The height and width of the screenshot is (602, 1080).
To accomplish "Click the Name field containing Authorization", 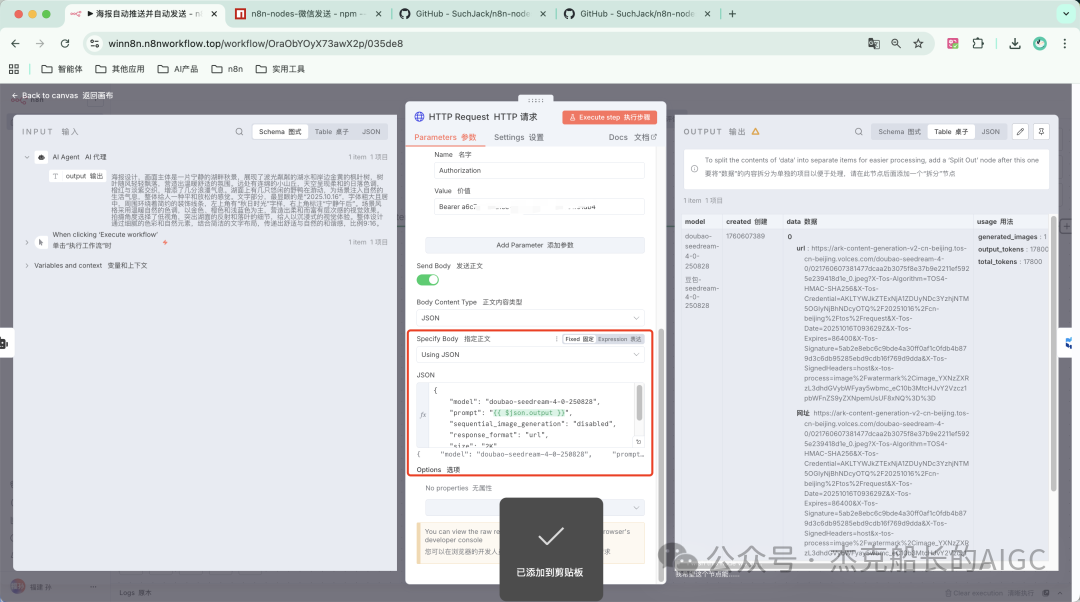I will 539,170.
